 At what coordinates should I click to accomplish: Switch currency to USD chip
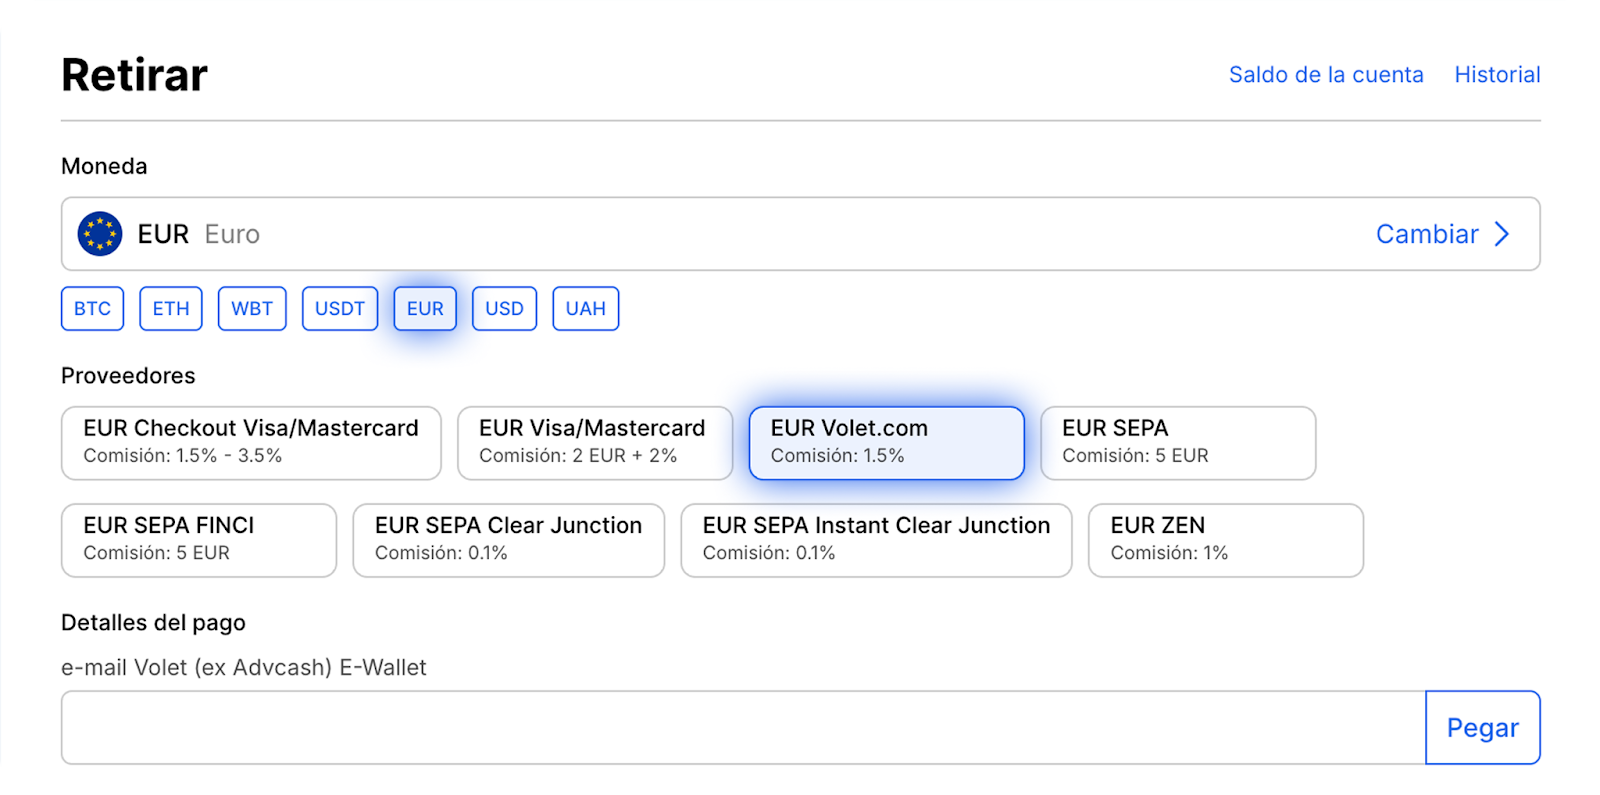point(504,309)
